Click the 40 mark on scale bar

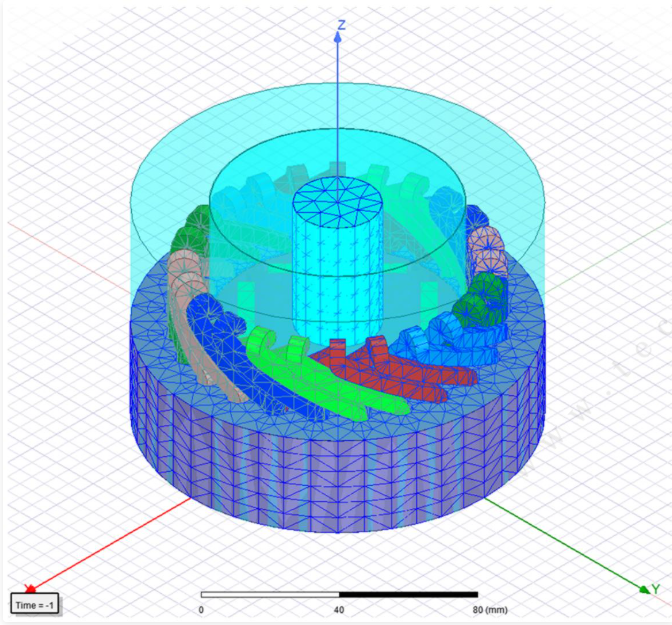339,609
